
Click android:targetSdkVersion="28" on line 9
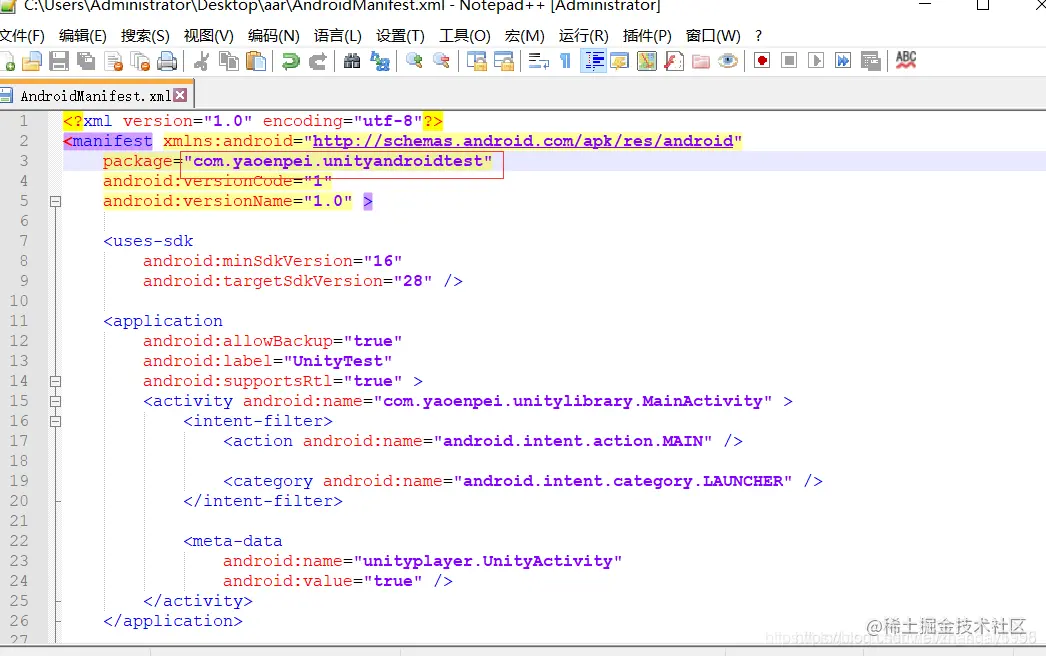point(288,281)
